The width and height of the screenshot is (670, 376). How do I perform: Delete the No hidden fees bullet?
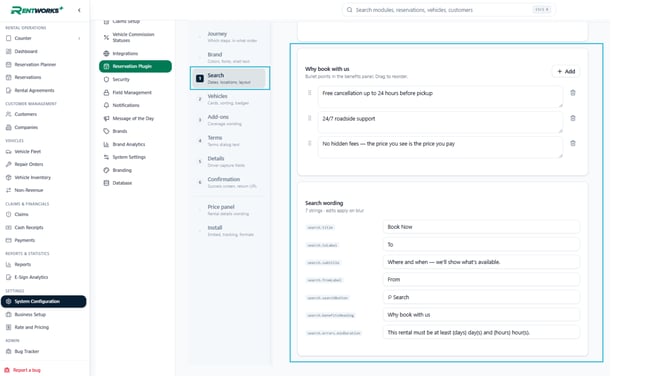click(x=573, y=143)
